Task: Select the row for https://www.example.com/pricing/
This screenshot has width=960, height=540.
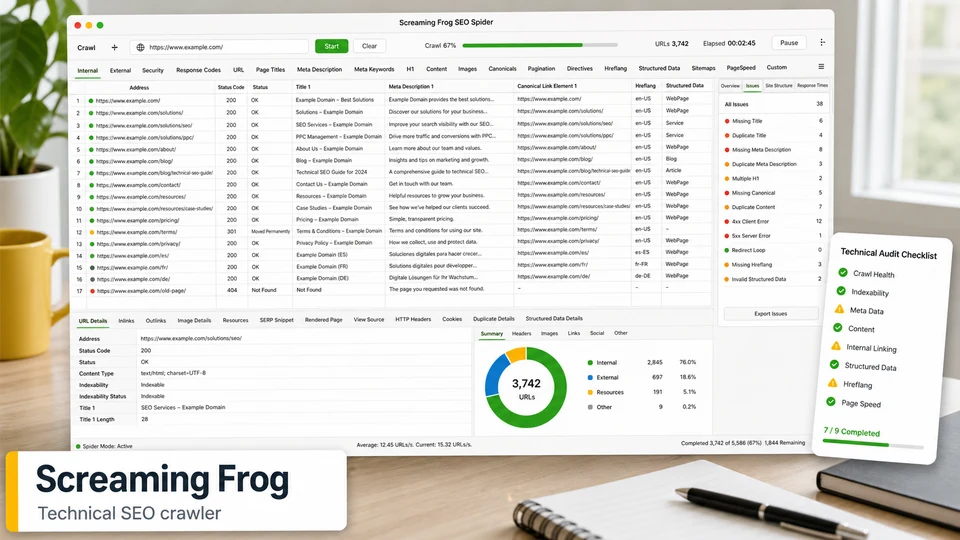Action: pos(392,220)
